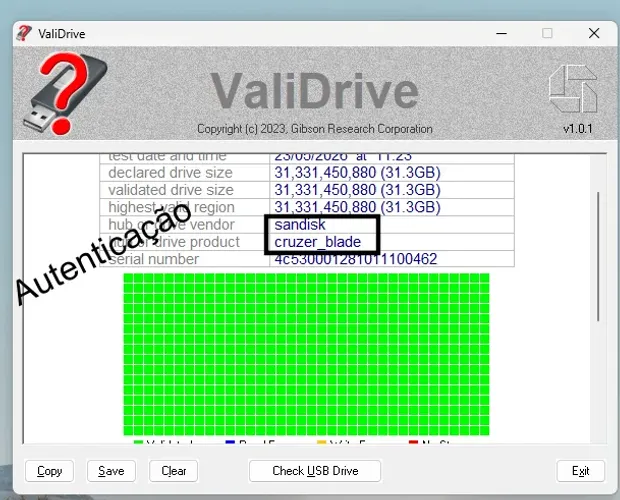This screenshot has width=620, height=500.
Task: Click the 'validated drive size' label
Action: pyautogui.click(x=171, y=190)
